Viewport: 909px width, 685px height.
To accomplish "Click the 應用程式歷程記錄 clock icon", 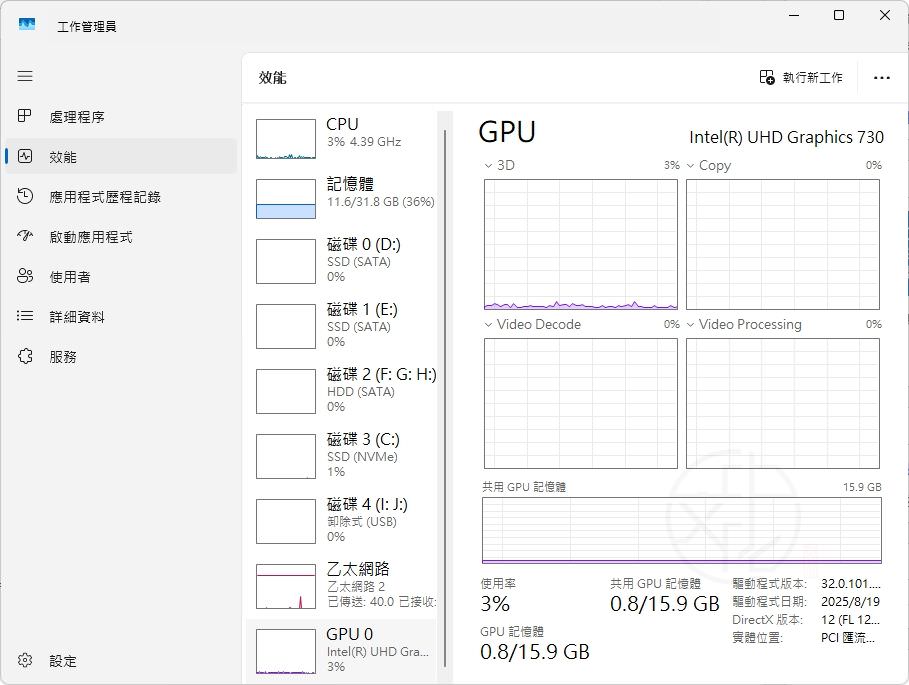I will (25, 196).
